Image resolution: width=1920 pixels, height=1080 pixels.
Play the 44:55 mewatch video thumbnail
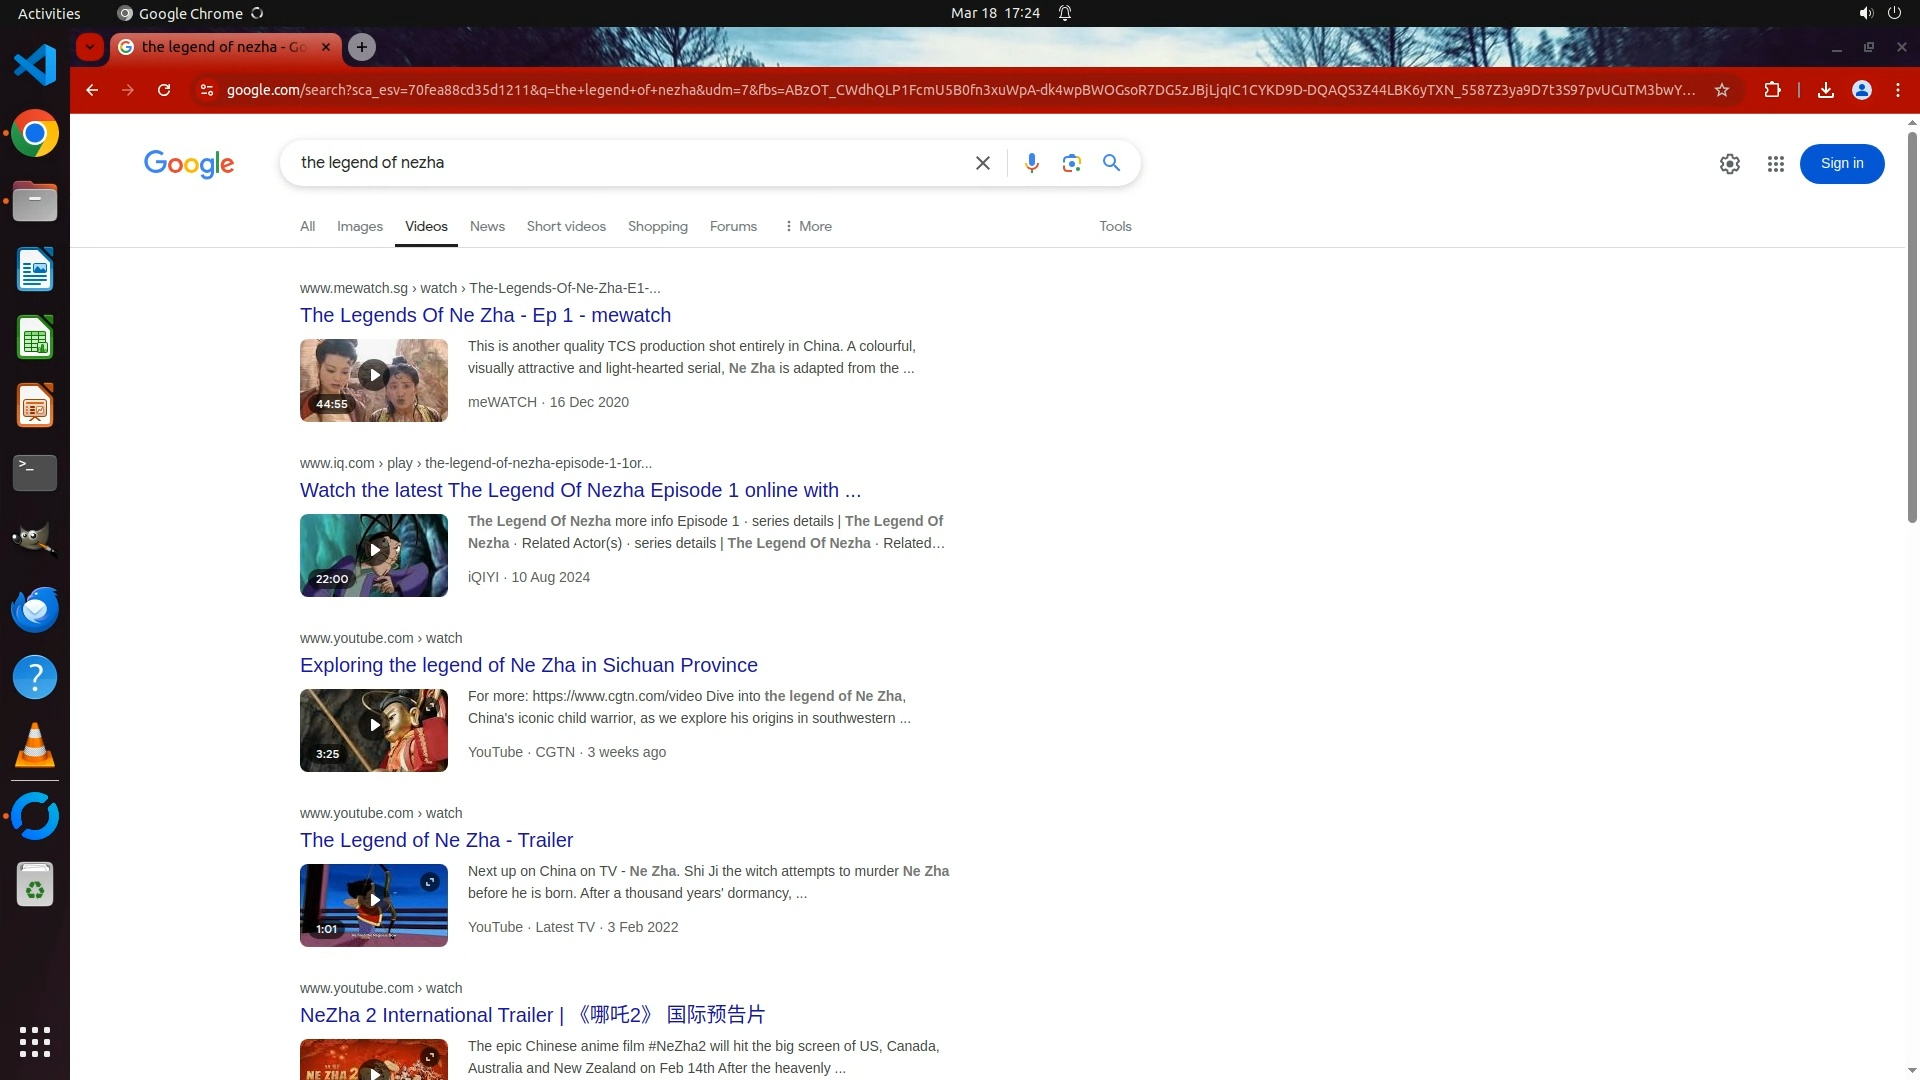pos(373,379)
